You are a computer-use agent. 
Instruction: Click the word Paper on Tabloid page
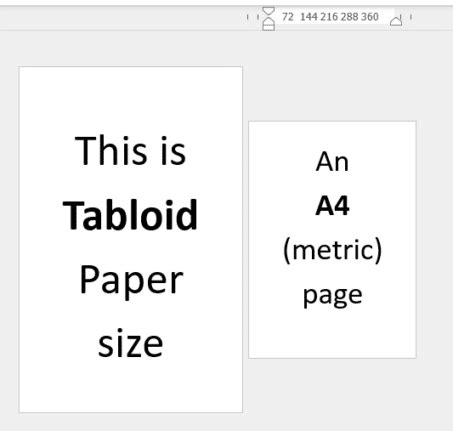[x=131, y=282]
